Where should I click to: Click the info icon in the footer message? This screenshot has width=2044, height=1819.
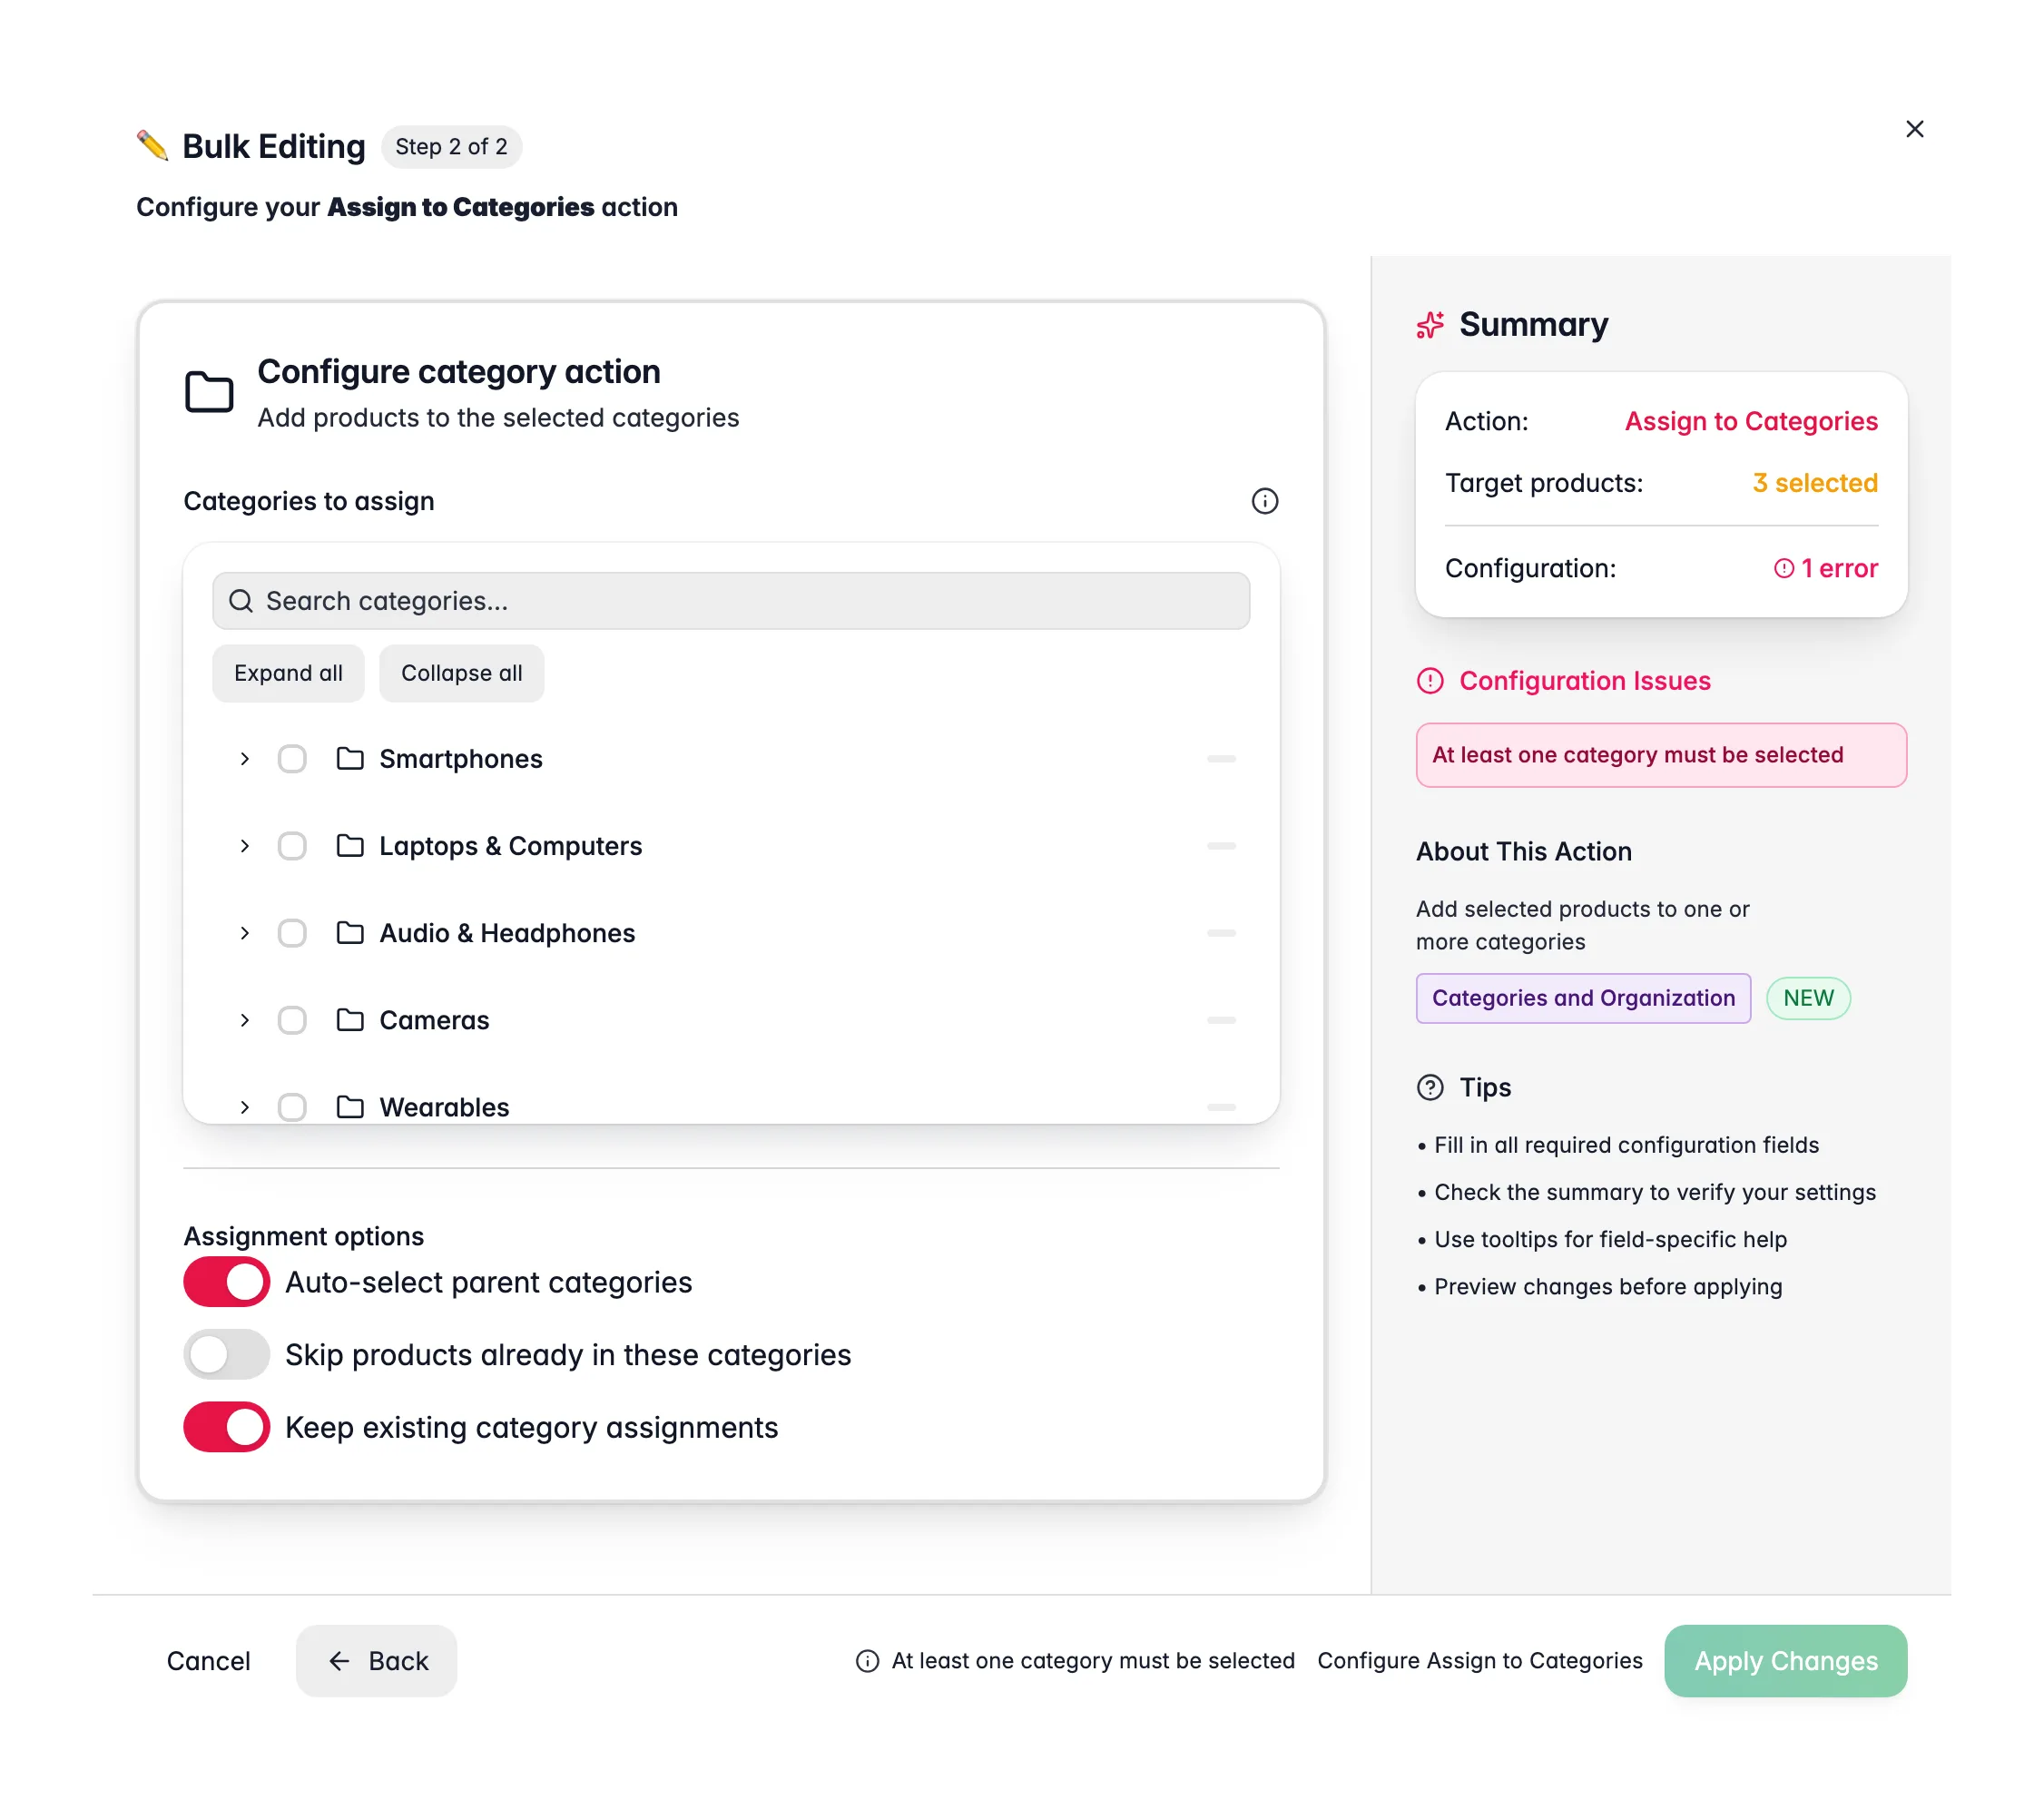867,1661
